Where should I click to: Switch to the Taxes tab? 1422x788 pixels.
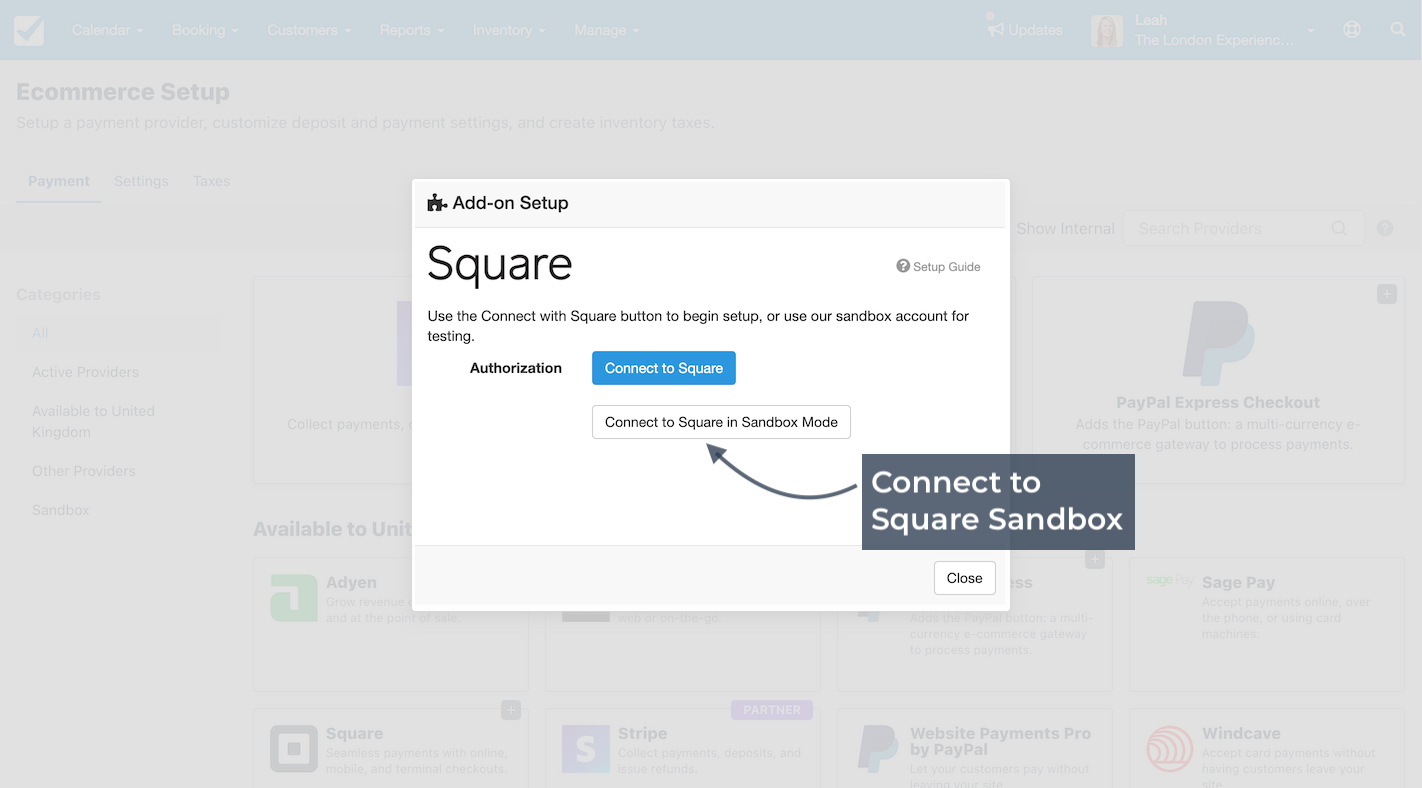pos(212,181)
